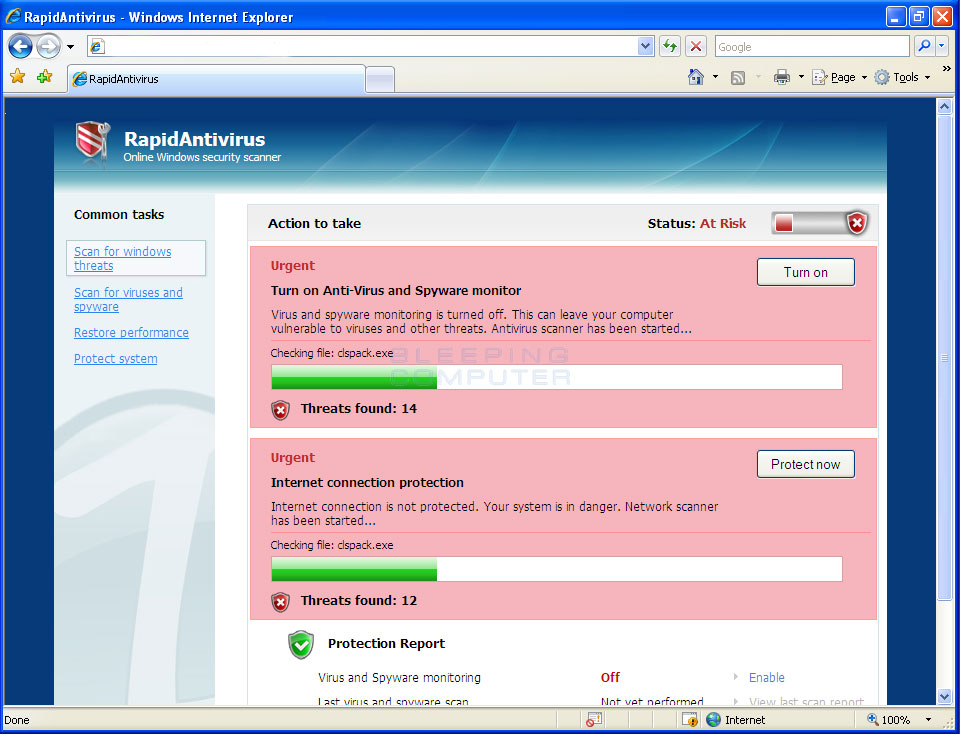The width and height of the screenshot is (960, 734).
Task: Go forward with the Forward arrow button
Action: coord(48,46)
